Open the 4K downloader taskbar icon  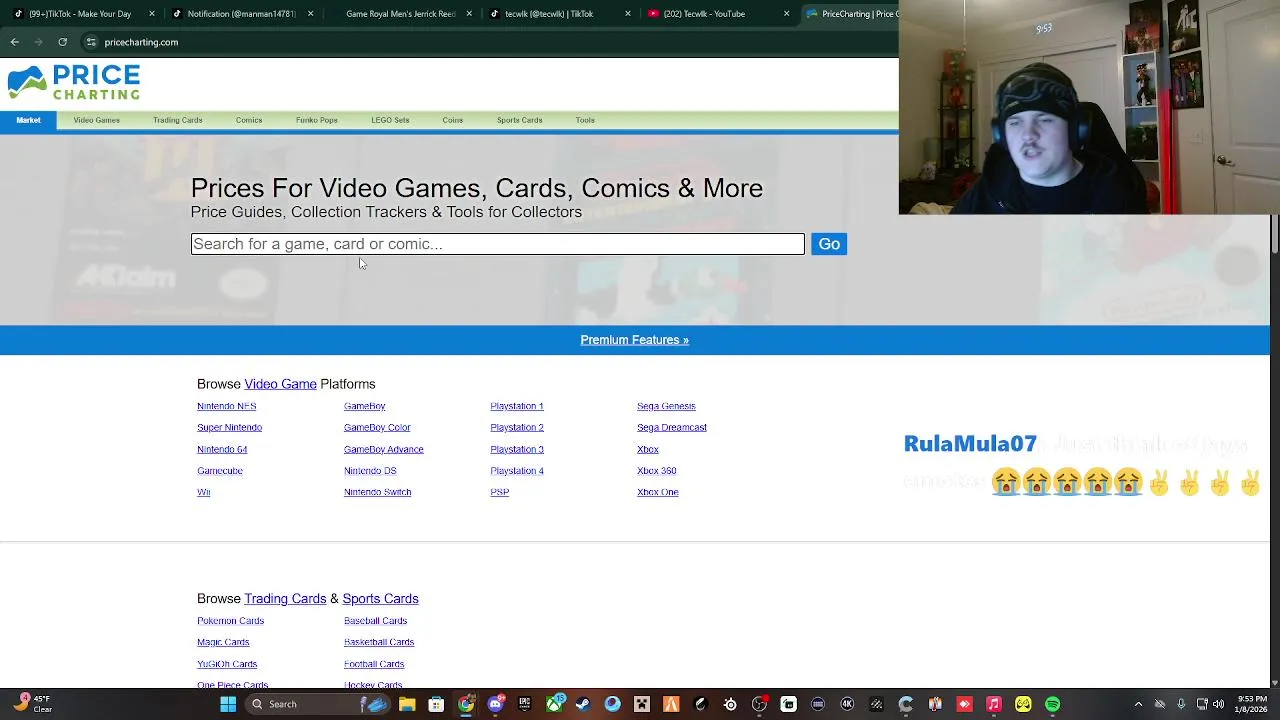847,704
